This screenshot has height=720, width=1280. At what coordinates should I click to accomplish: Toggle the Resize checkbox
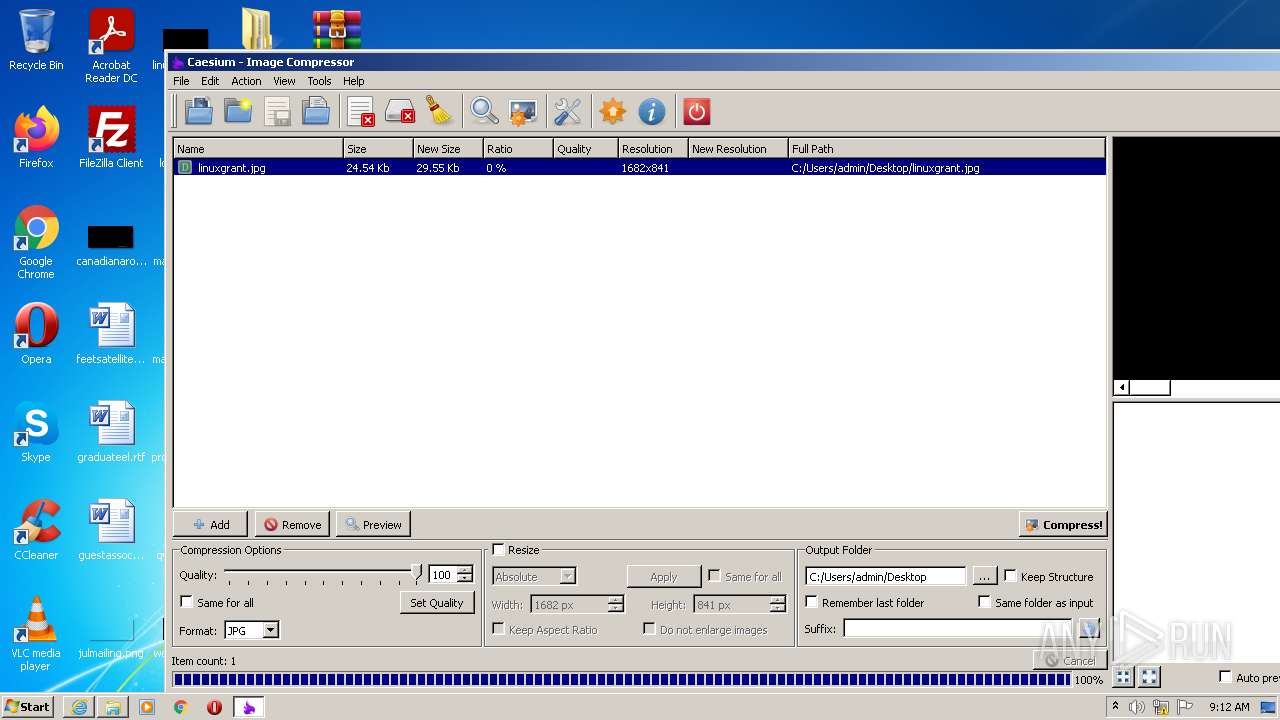click(498, 550)
